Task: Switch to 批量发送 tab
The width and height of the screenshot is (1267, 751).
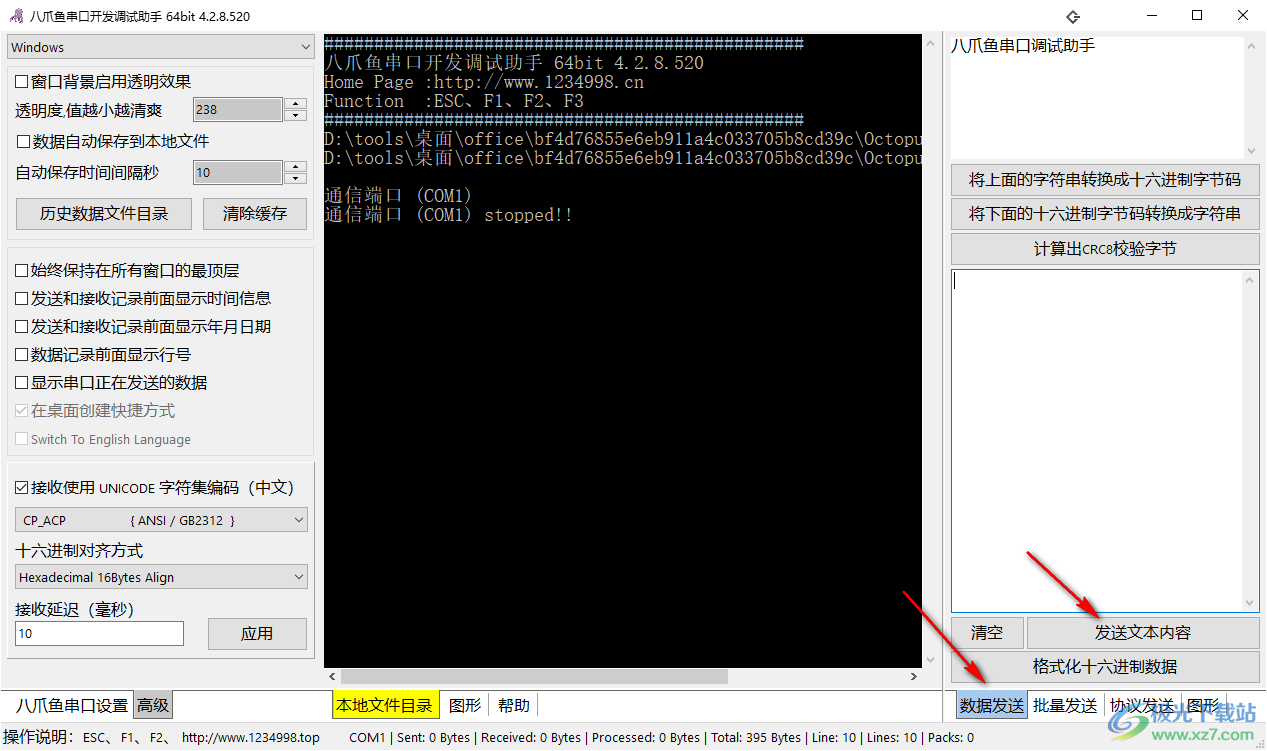Action: [x=1065, y=705]
